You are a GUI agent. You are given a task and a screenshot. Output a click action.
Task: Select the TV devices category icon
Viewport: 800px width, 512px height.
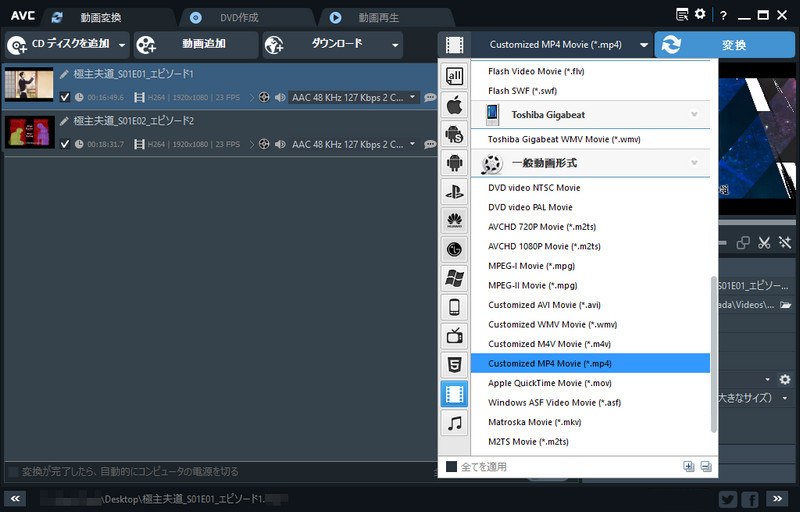coord(454,336)
